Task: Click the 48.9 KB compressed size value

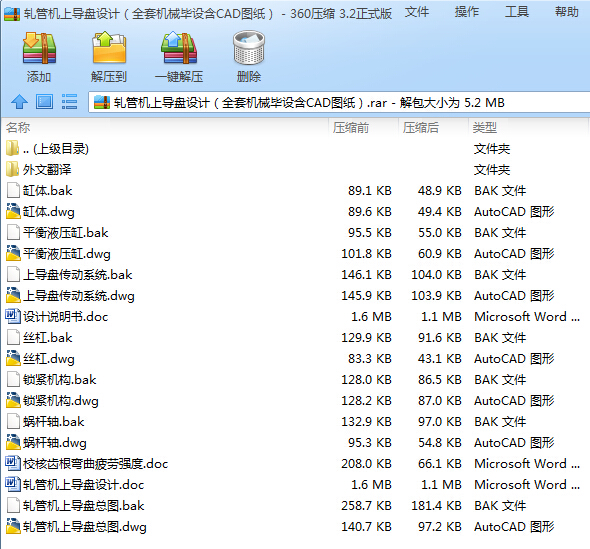Action: [x=439, y=190]
